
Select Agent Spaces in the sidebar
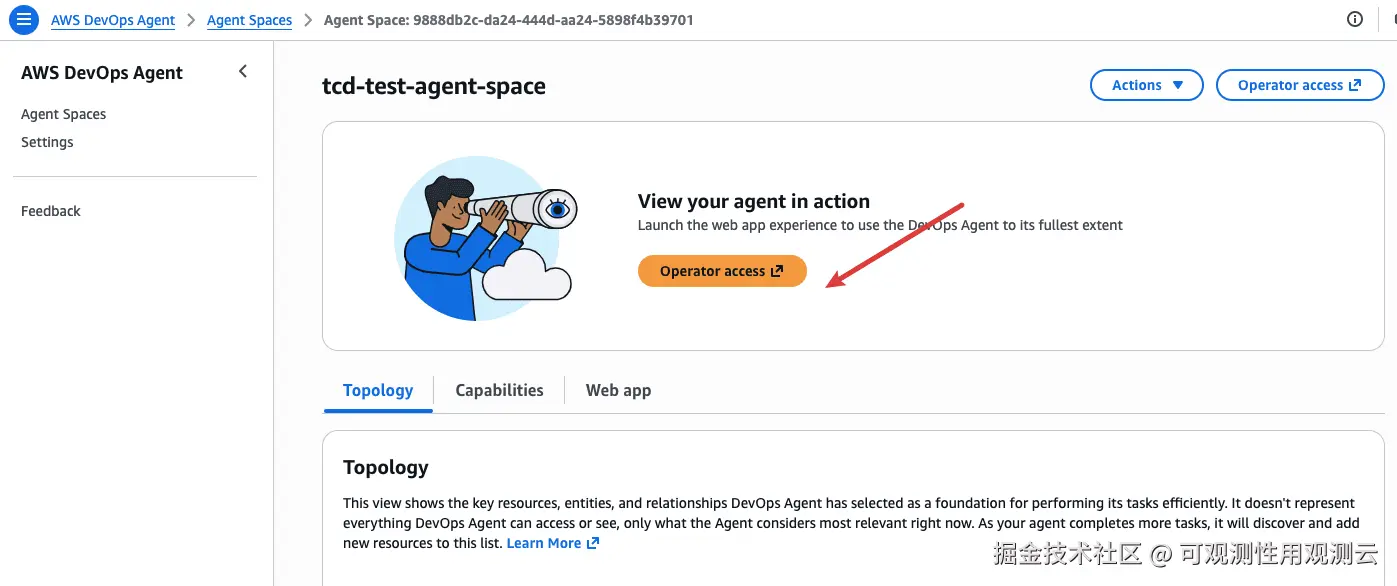(x=63, y=114)
